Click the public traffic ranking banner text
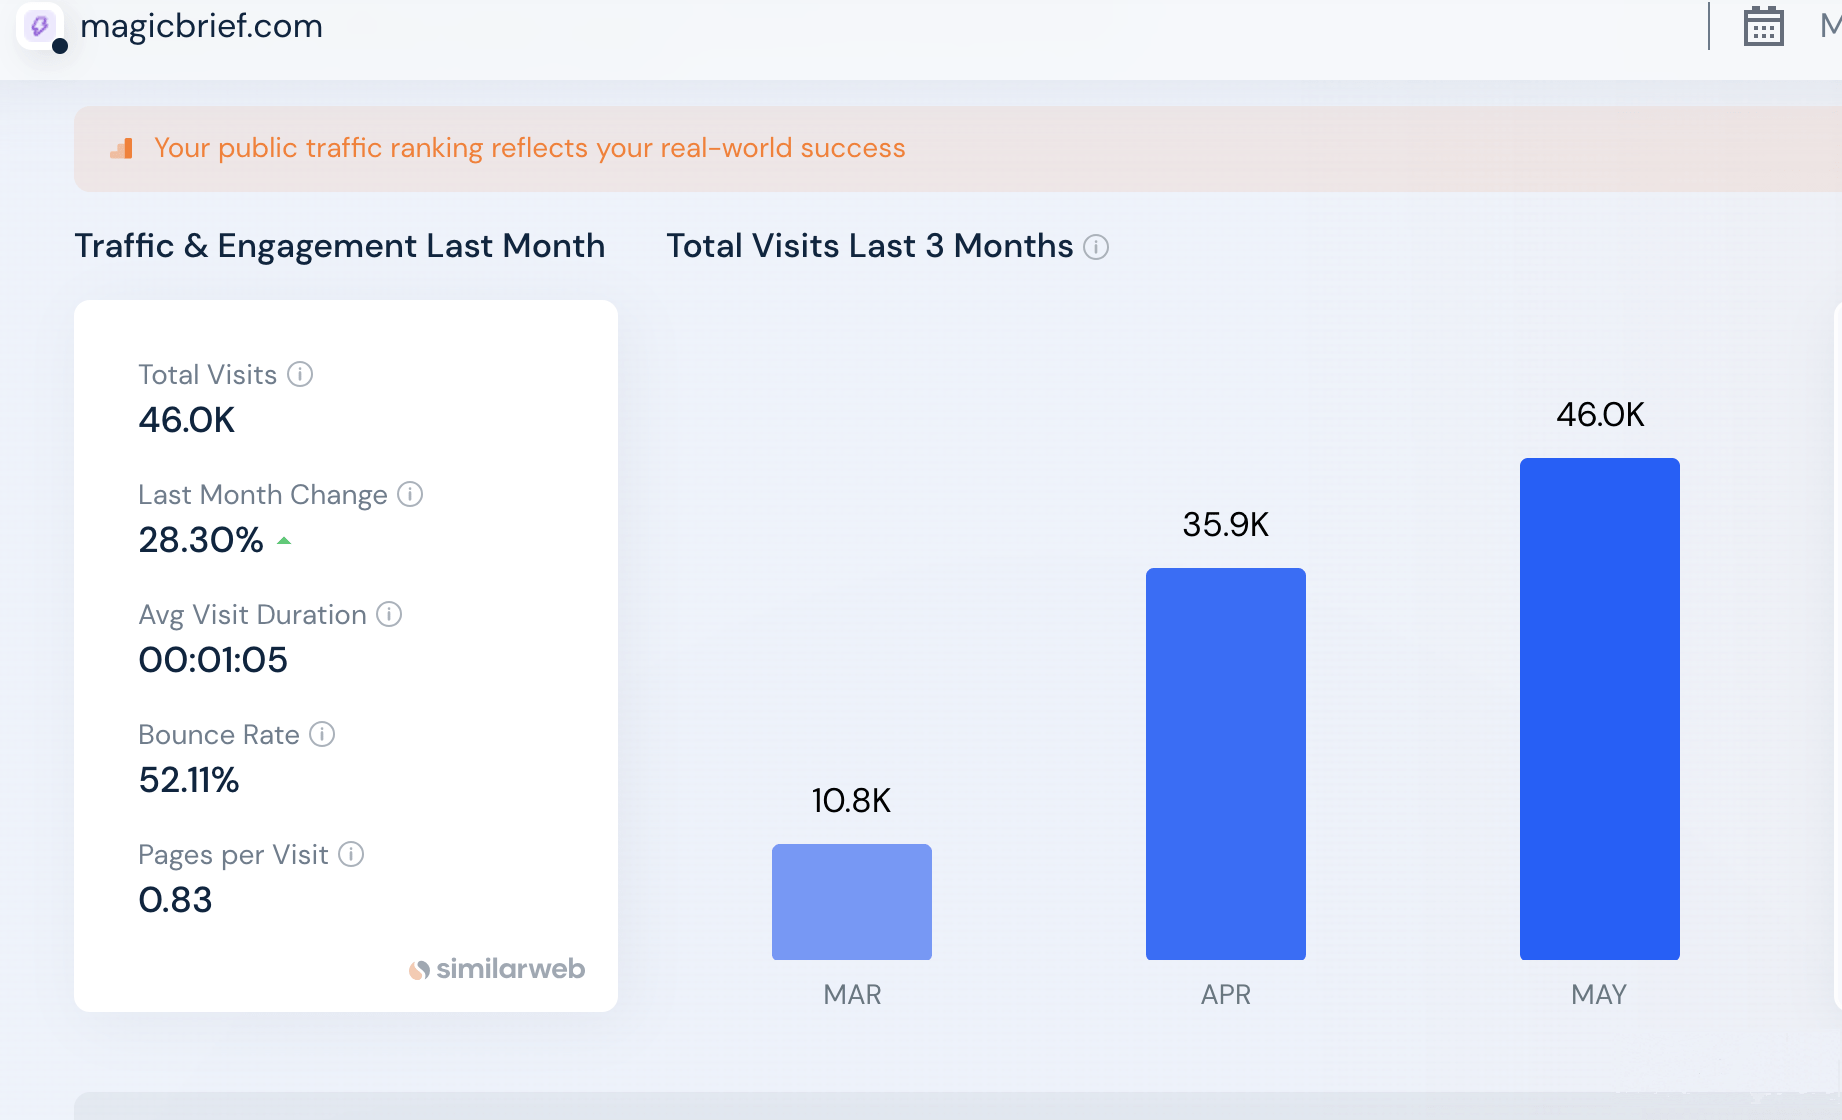Image resolution: width=1842 pixels, height=1120 pixels. [529, 148]
